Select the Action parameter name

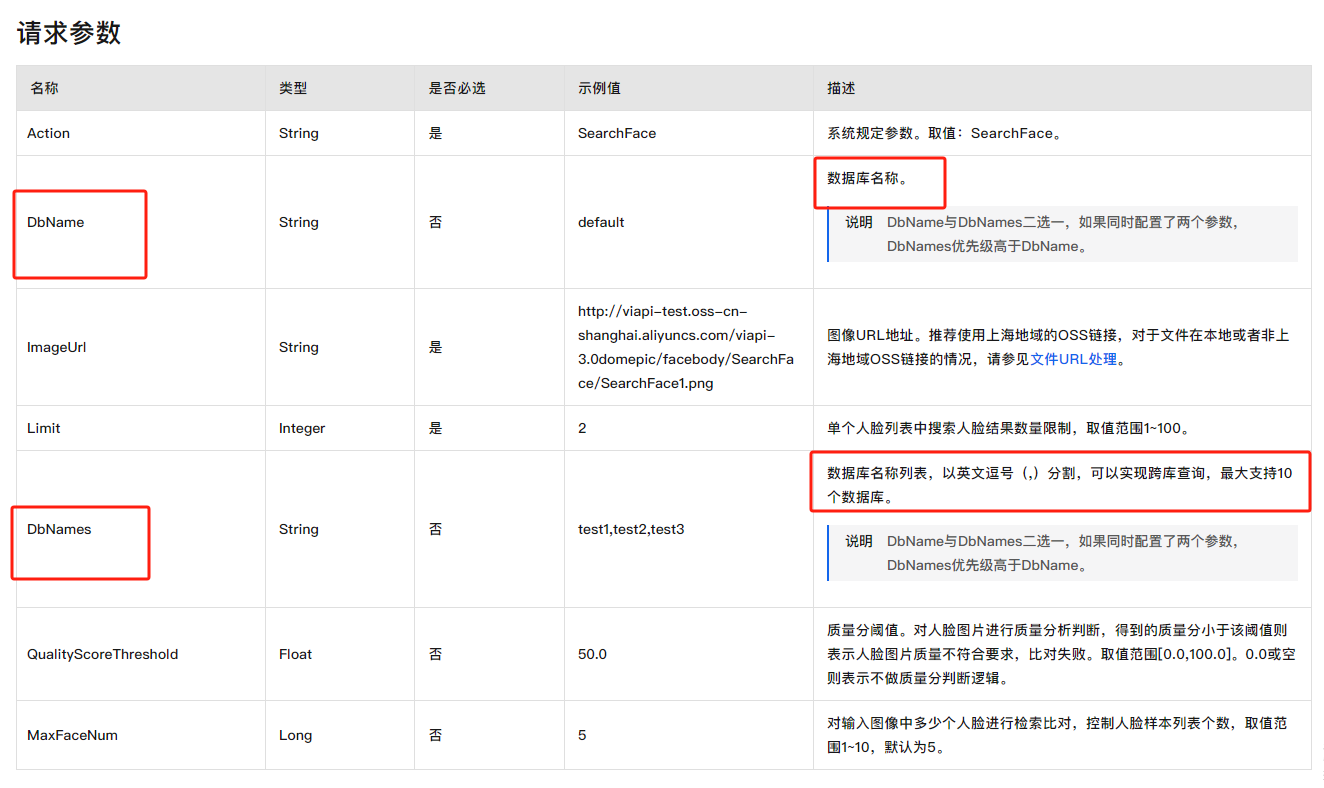(x=48, y=133)
